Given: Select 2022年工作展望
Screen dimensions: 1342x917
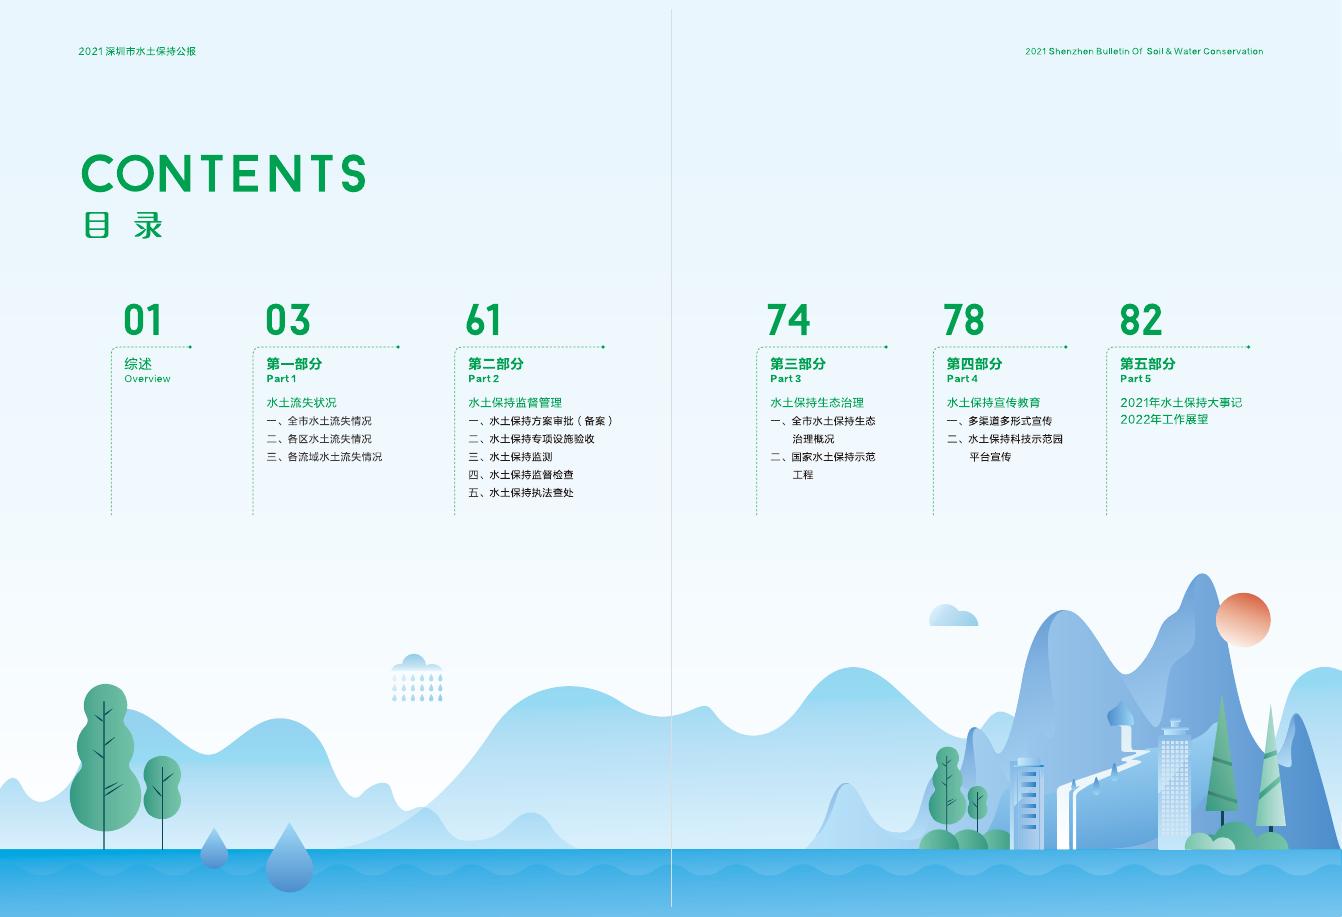Looking at the screenshot, I should click(x=1164, y=419).
